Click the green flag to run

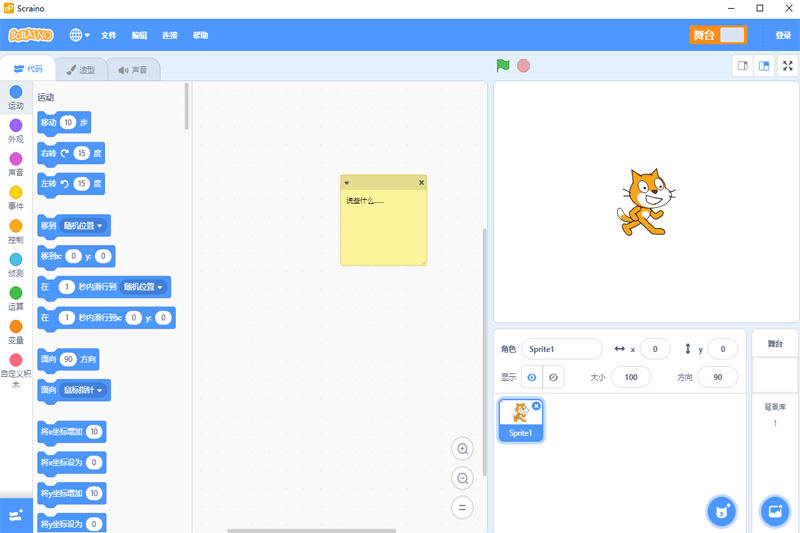click(503, 65)
